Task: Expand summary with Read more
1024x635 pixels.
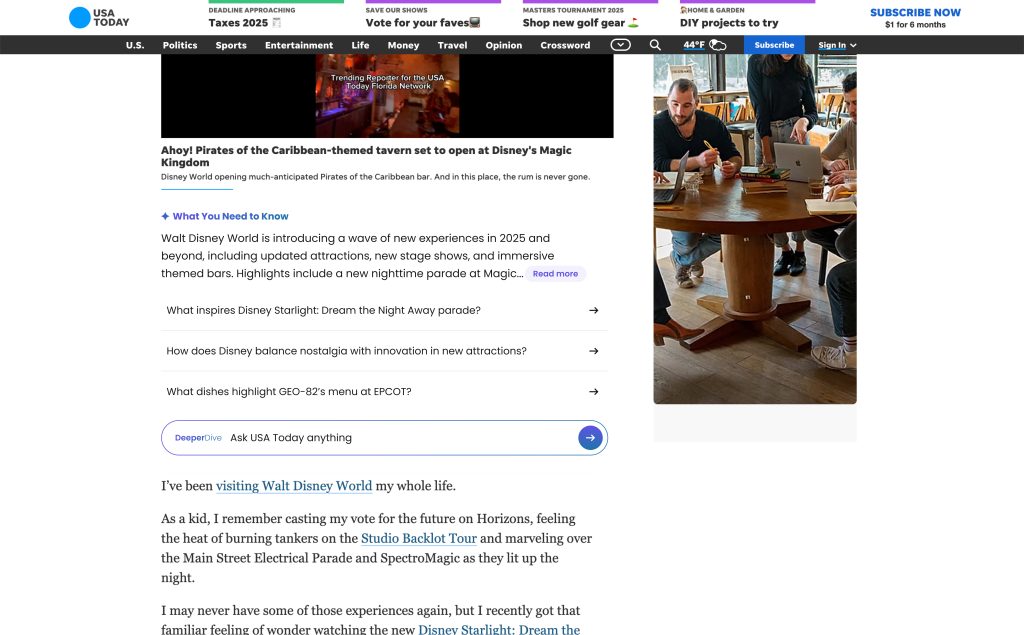Action: point(555,274)
